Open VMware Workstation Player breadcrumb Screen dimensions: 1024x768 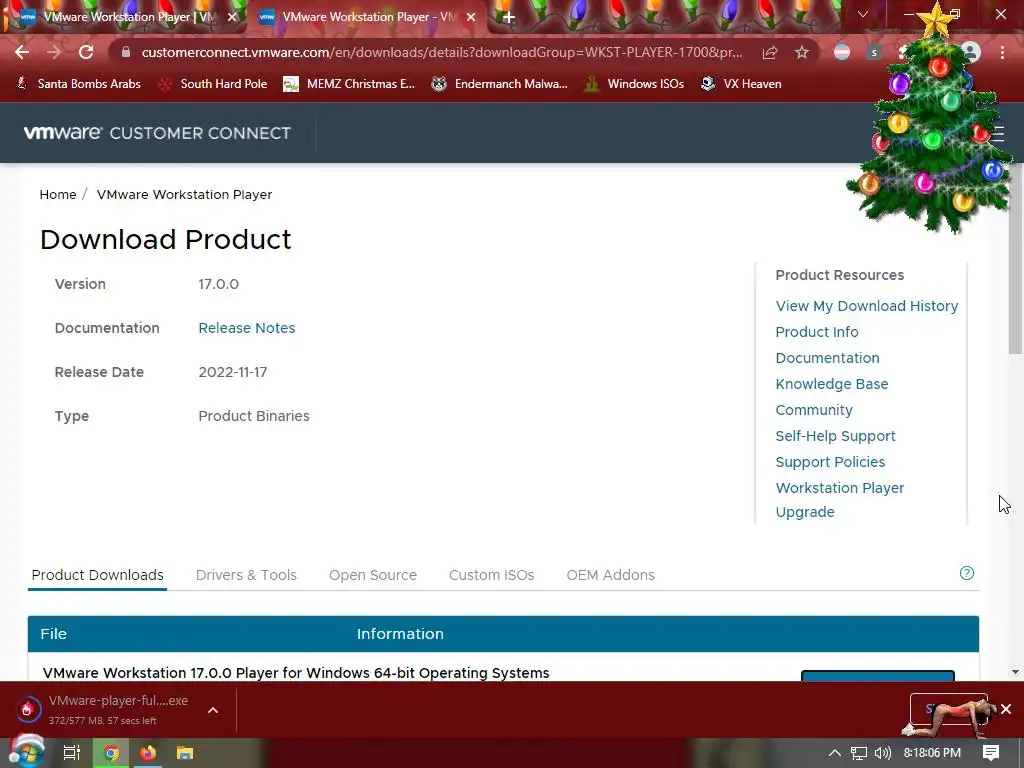click(x=184, y=195)
